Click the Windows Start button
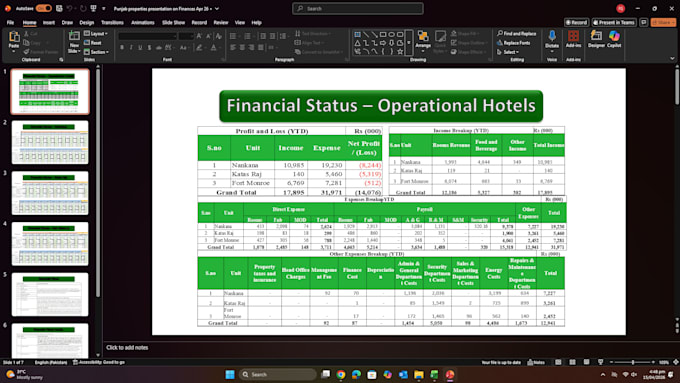This screenshot has width=680, height=383. click(x=230, y=374)
